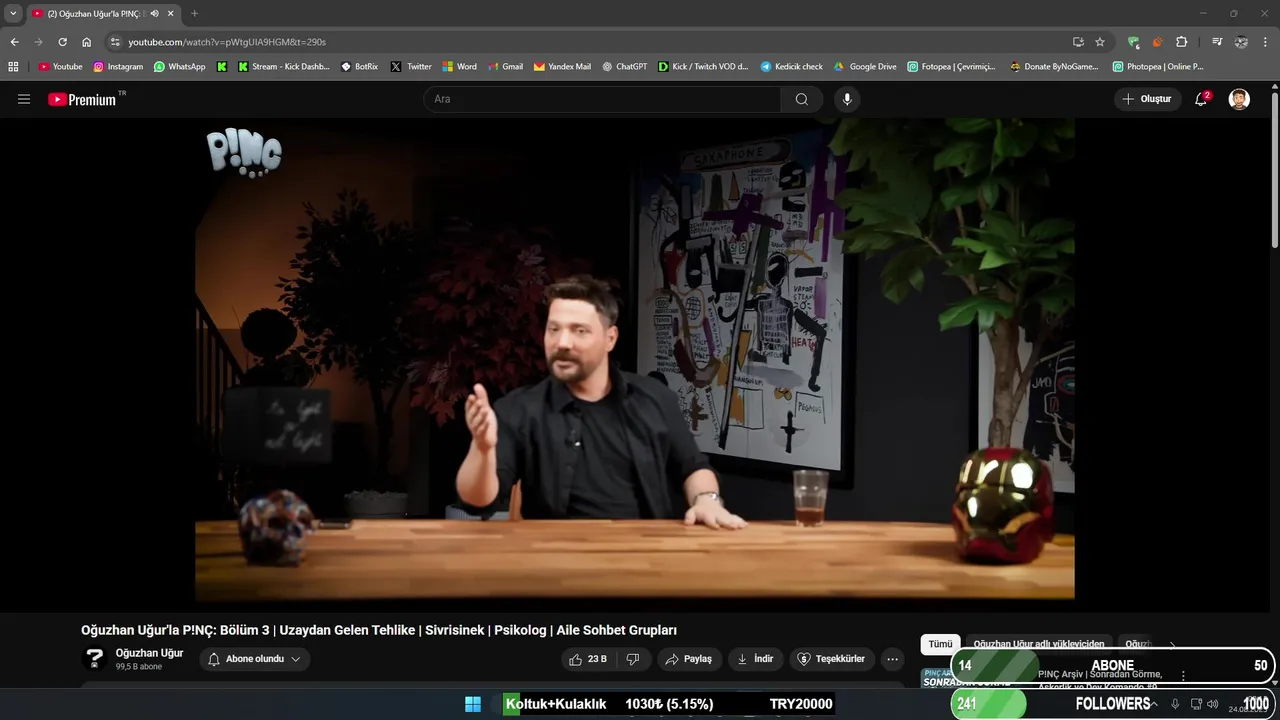Click the youtube.com address bar URL

click(227, 42)
